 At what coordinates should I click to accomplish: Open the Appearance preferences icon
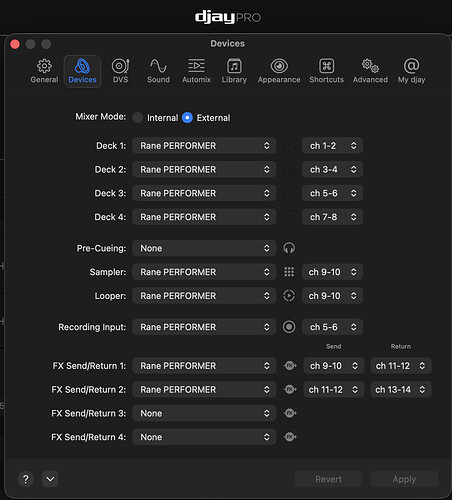[279, 66]
